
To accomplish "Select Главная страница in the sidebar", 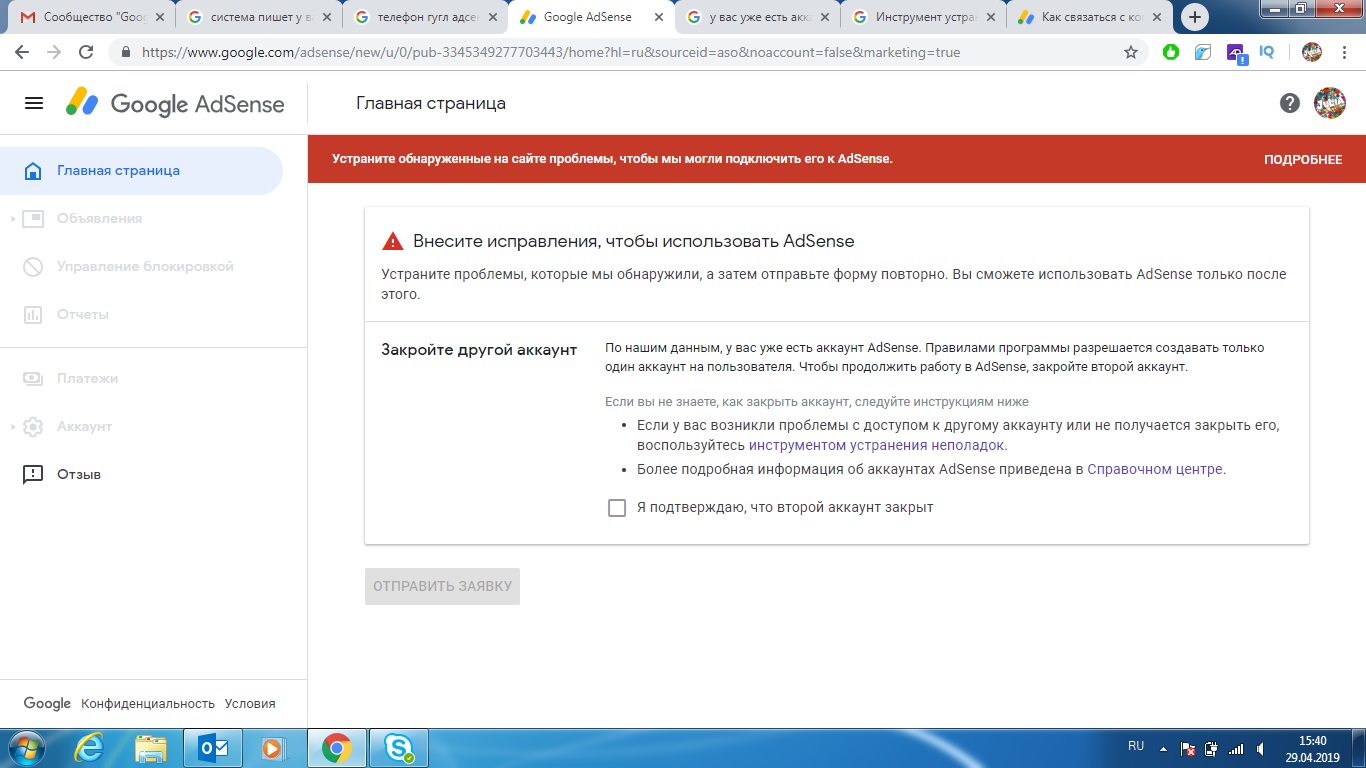I will 141,170.
